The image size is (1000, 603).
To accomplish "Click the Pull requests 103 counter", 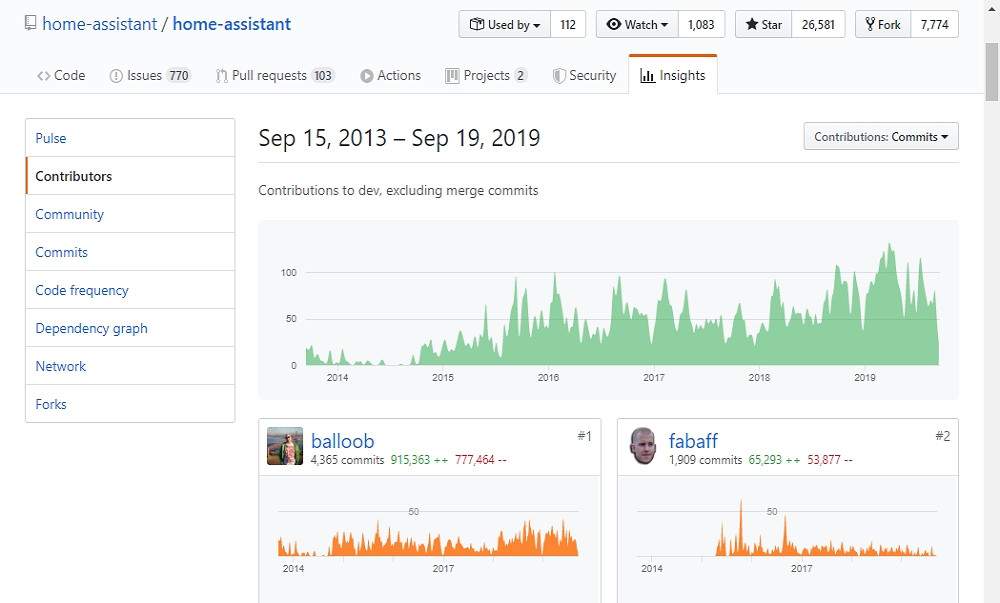I will [323, 76].
